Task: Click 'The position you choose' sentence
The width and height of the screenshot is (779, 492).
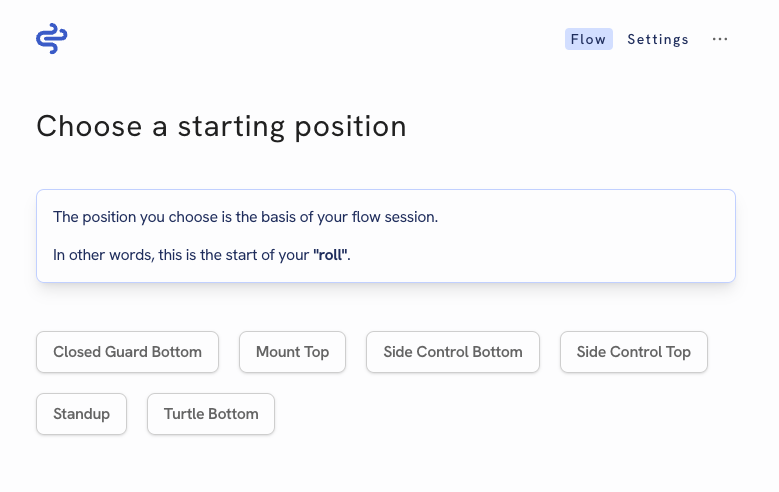Action: (245, 217)
